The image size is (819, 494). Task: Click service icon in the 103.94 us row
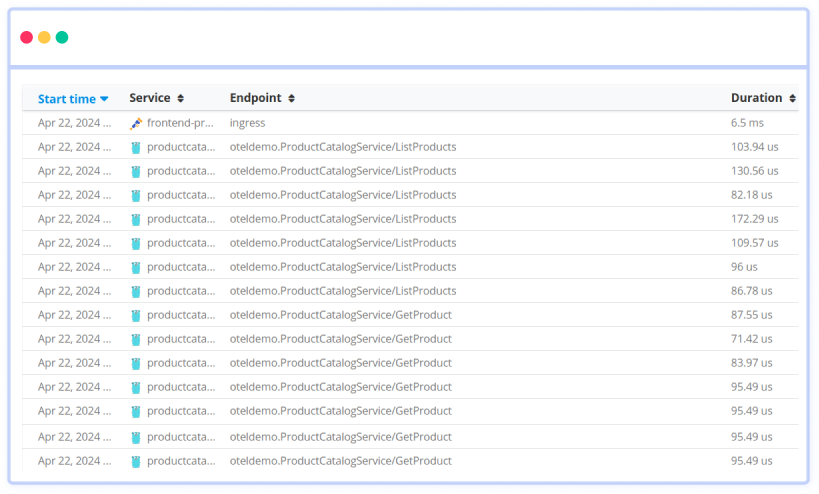[136, 147]
